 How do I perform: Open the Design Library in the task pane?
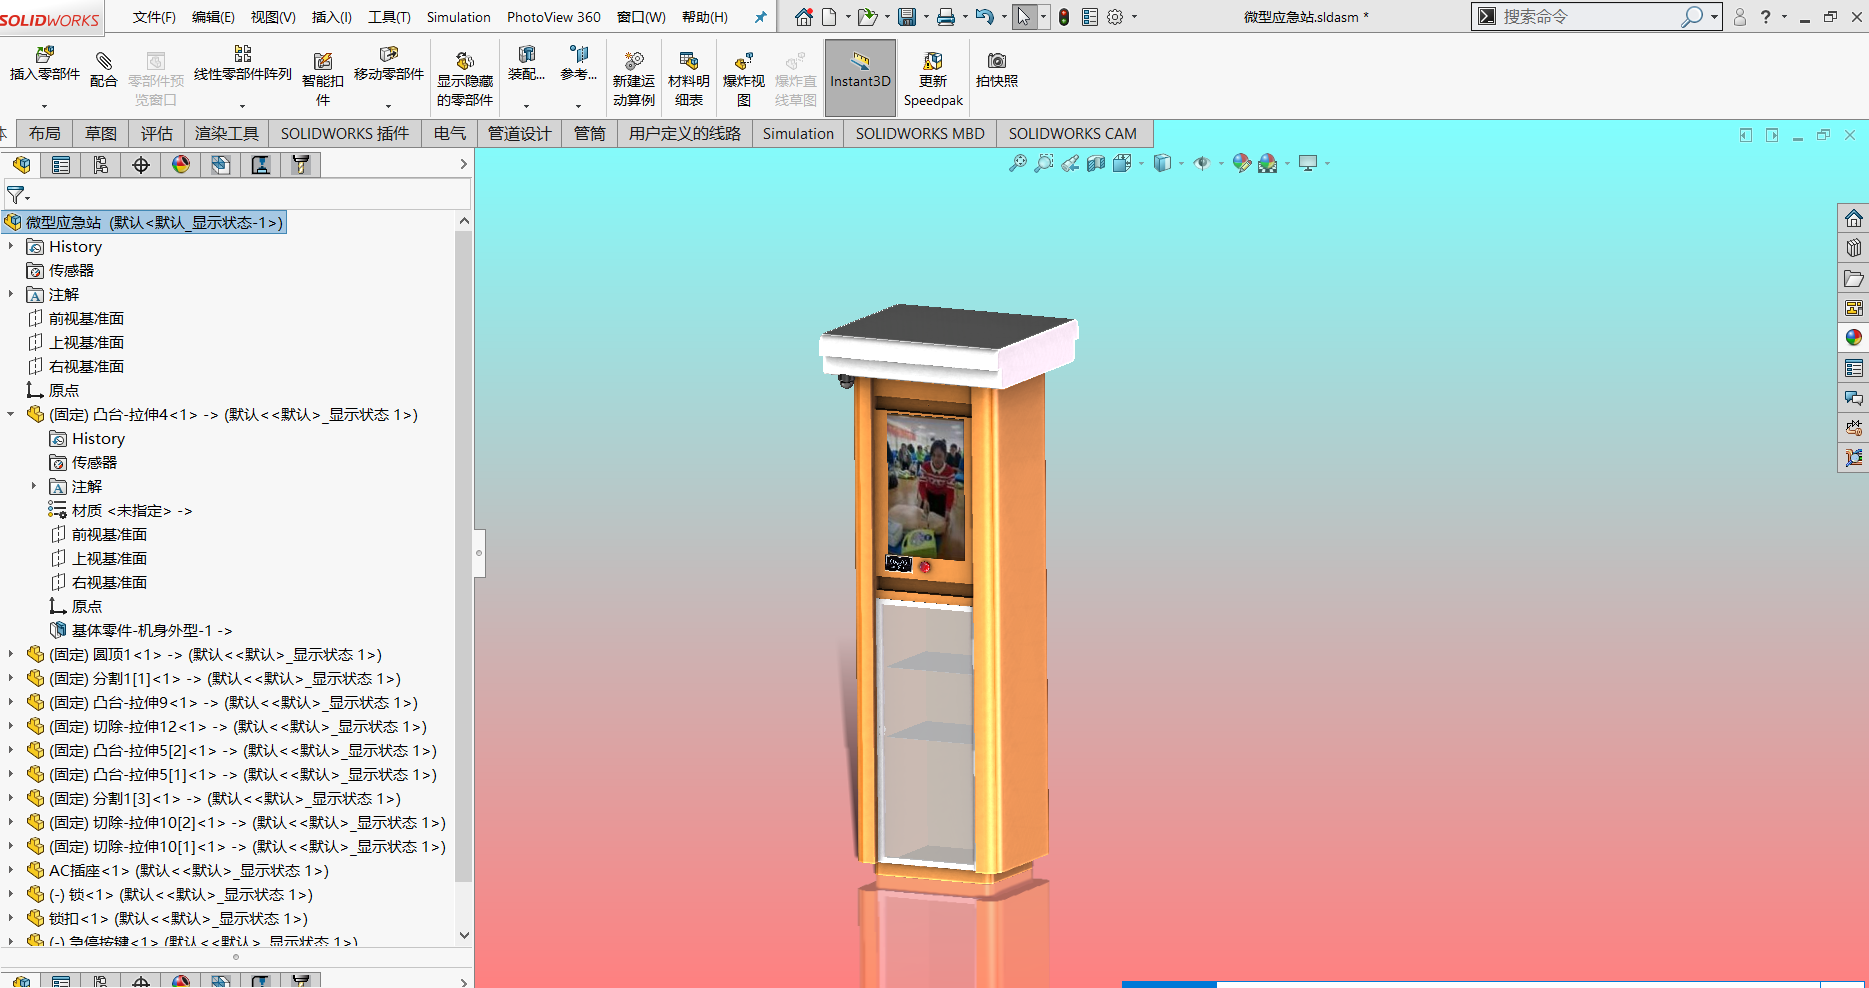tap(1854, 249)
